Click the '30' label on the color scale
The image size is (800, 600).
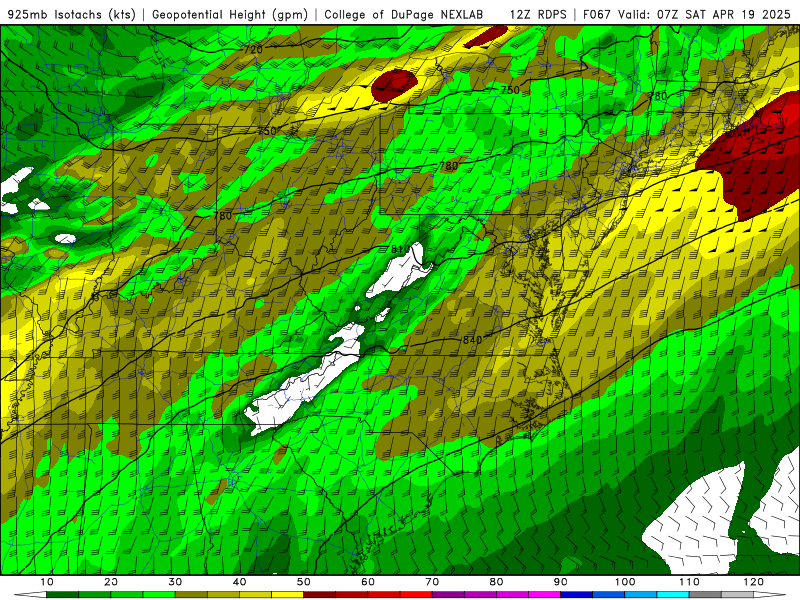click(x=175, y=582)
